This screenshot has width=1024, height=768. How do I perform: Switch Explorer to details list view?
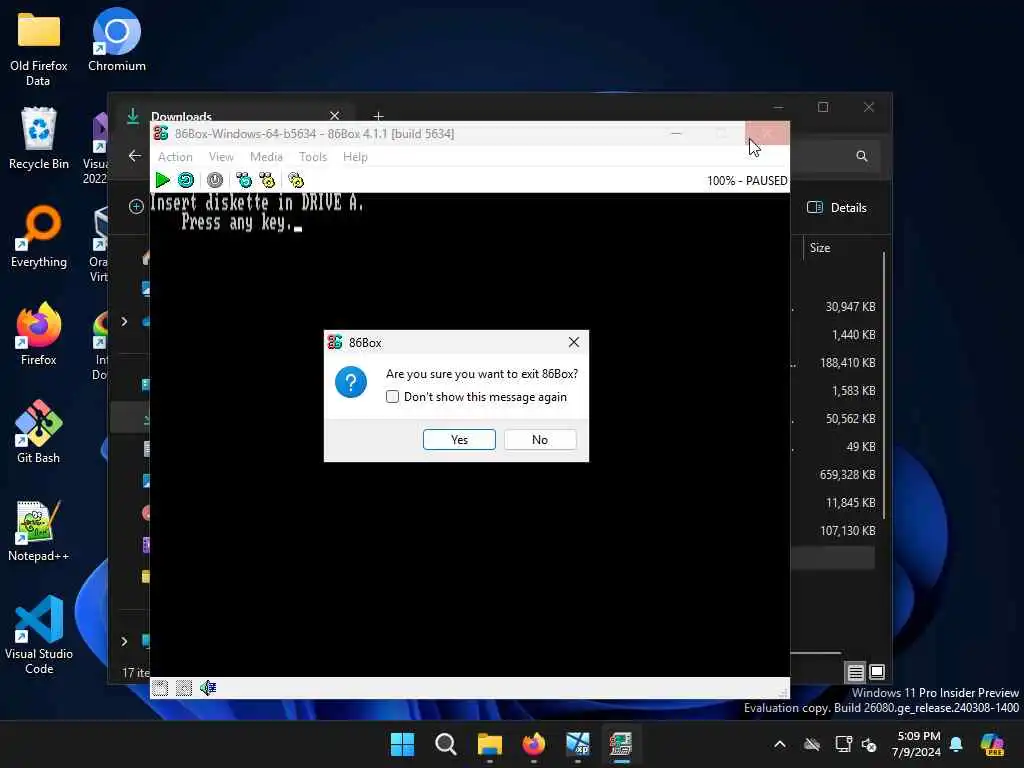[856, 672]
